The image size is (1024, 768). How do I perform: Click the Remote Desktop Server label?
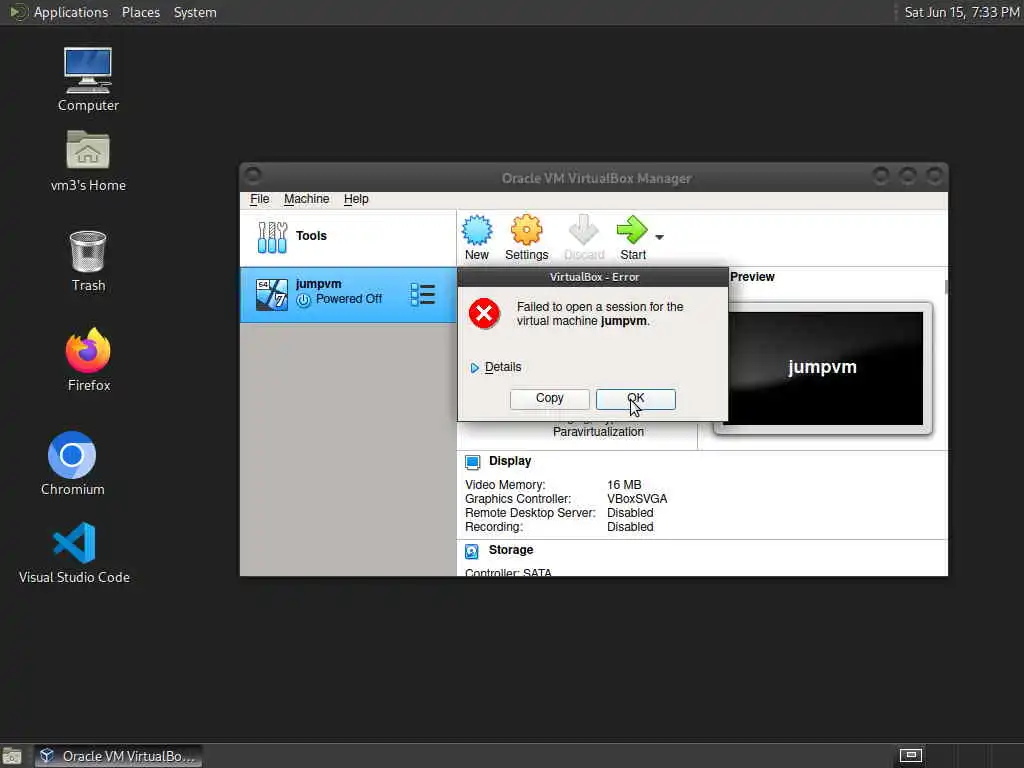530,513
